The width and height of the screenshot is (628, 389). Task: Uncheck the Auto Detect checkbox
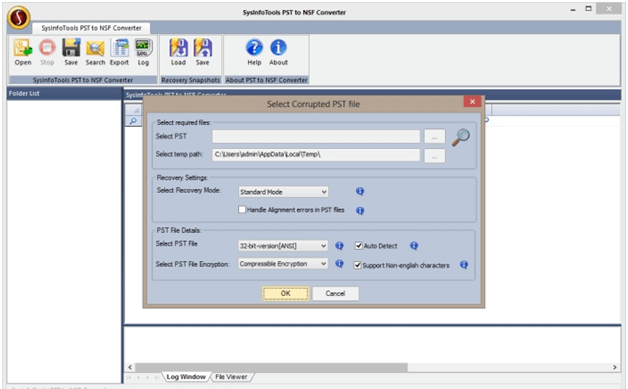coord(358,246)
